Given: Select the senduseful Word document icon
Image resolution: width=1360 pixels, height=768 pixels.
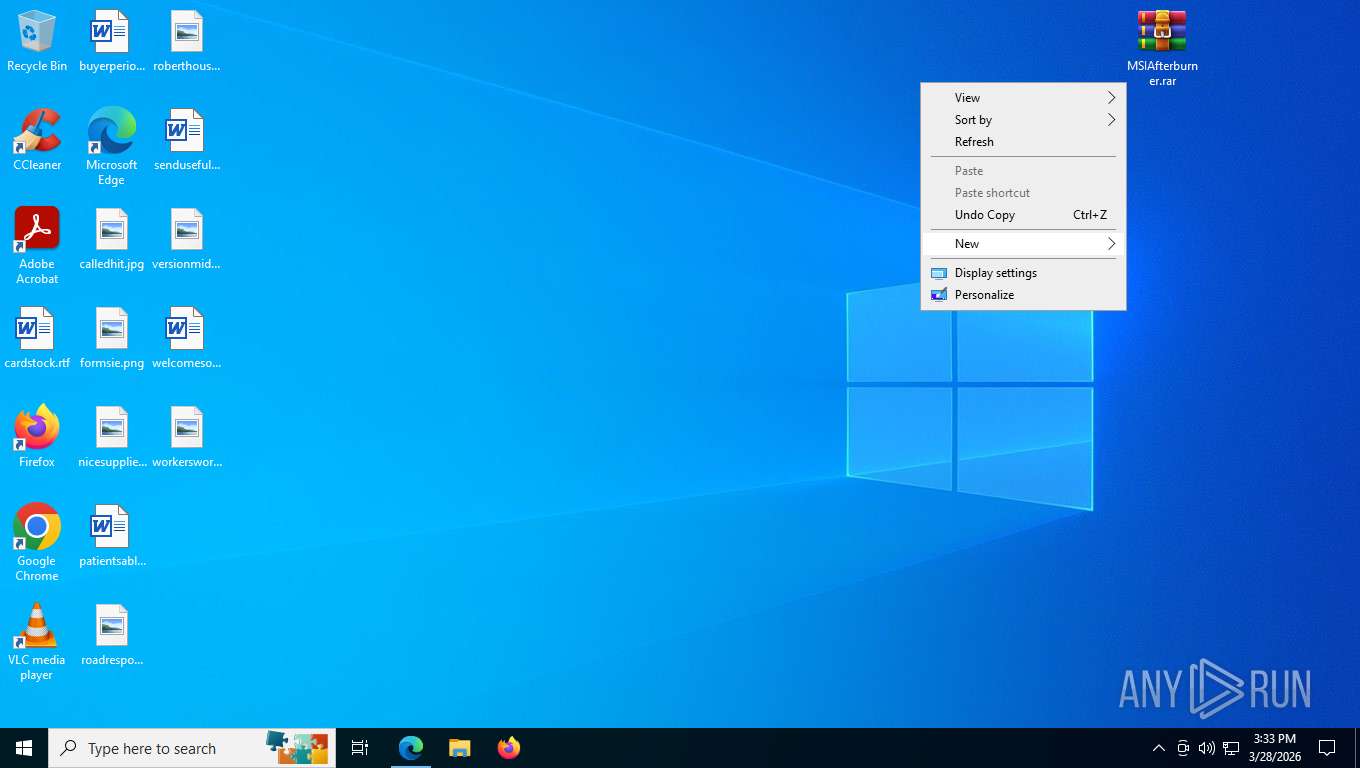Looking at the screenshot, I should click(186, 140).
